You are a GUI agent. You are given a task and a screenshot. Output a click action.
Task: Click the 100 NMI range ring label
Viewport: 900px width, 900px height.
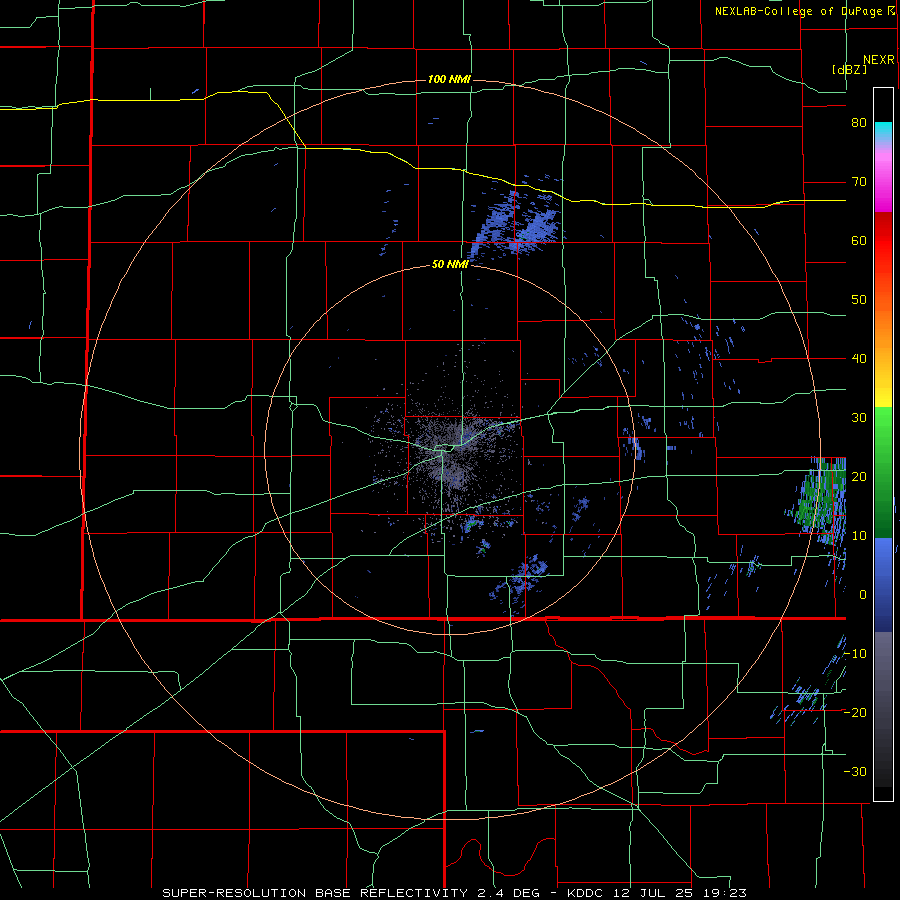click(449, 79)
